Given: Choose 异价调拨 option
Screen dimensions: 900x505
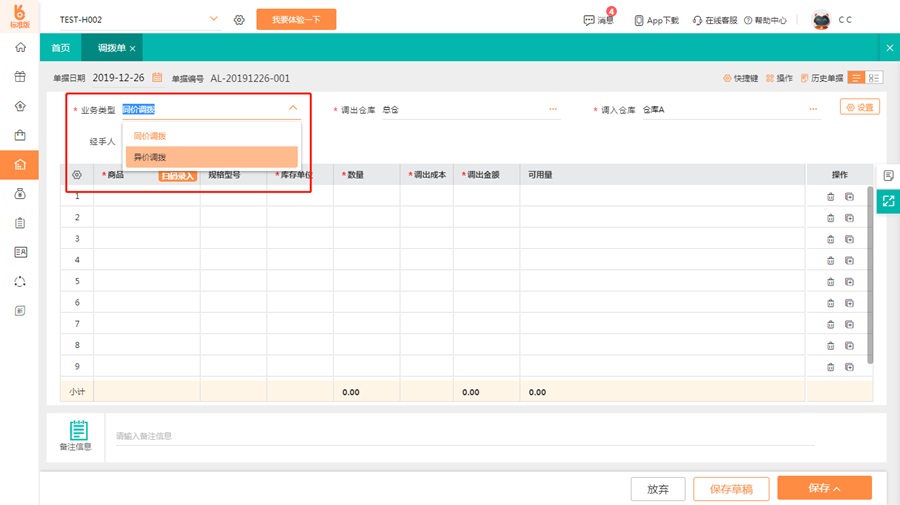Looking at the screenshot, I should coord(211,157).
